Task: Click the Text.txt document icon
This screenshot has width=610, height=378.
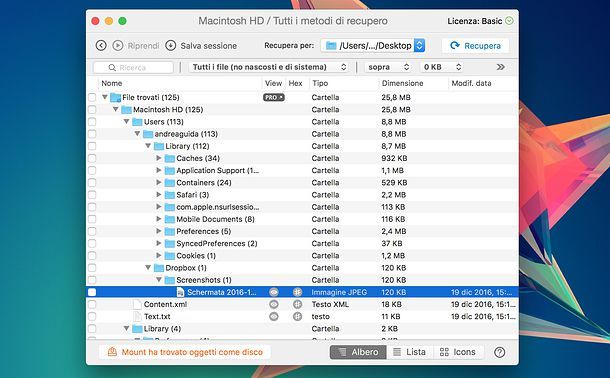Action: point(137,317)
